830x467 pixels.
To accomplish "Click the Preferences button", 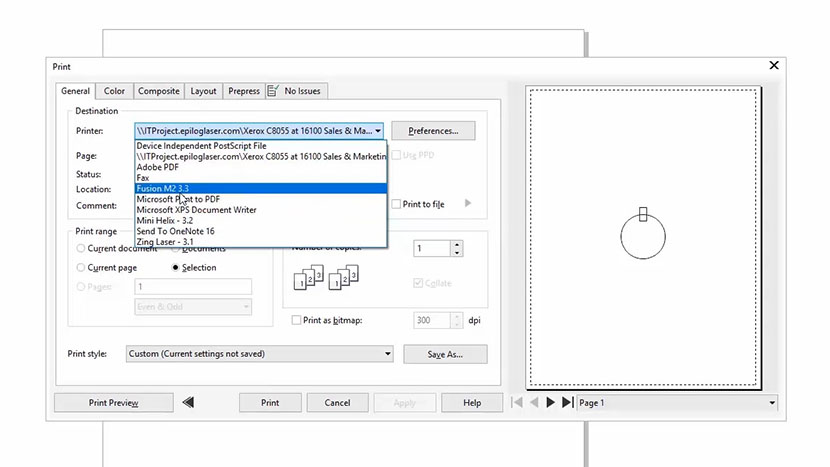I will (433, 131).
